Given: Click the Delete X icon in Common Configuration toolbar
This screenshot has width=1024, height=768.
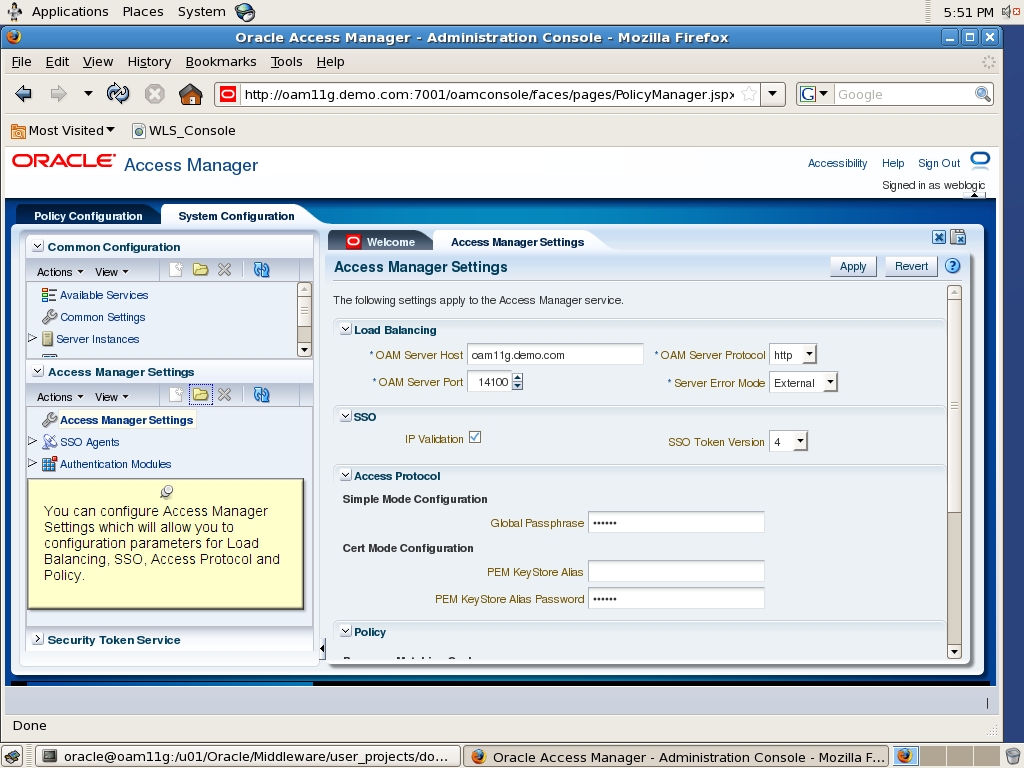Looking at the screenshot, I should point(224,271).
